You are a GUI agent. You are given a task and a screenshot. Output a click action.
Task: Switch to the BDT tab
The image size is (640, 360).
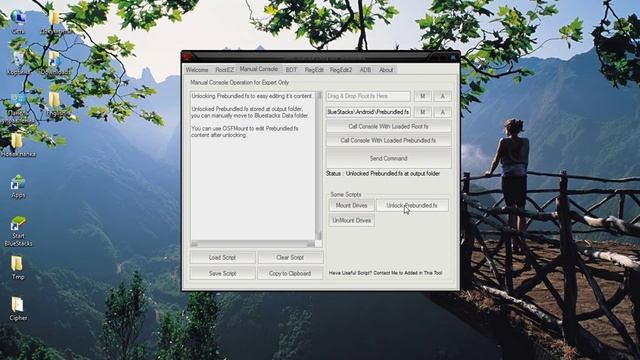291,70
